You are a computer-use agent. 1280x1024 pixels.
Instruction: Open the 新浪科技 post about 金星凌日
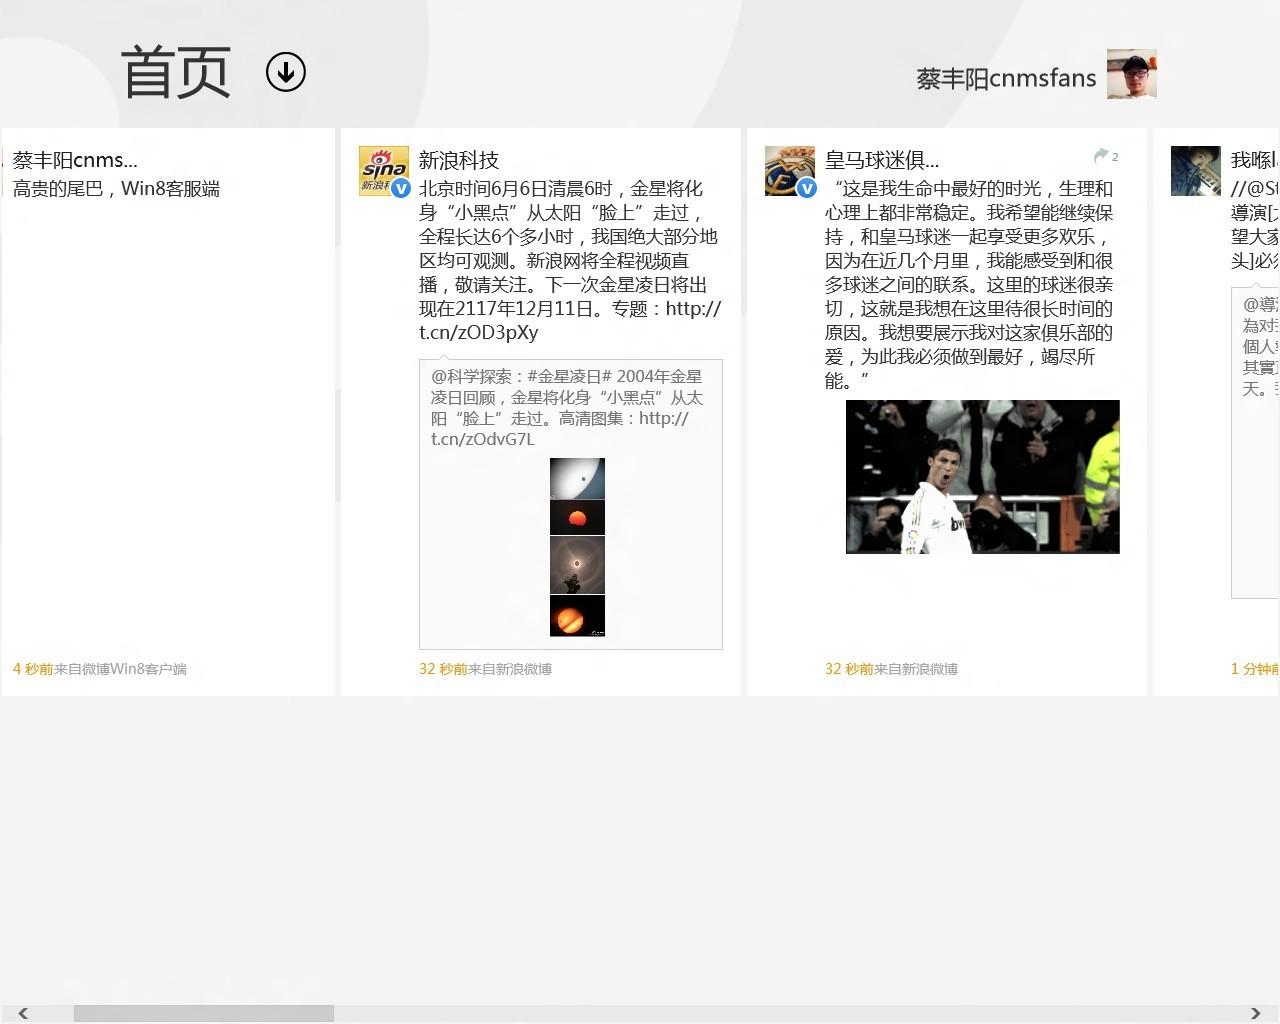570,261
